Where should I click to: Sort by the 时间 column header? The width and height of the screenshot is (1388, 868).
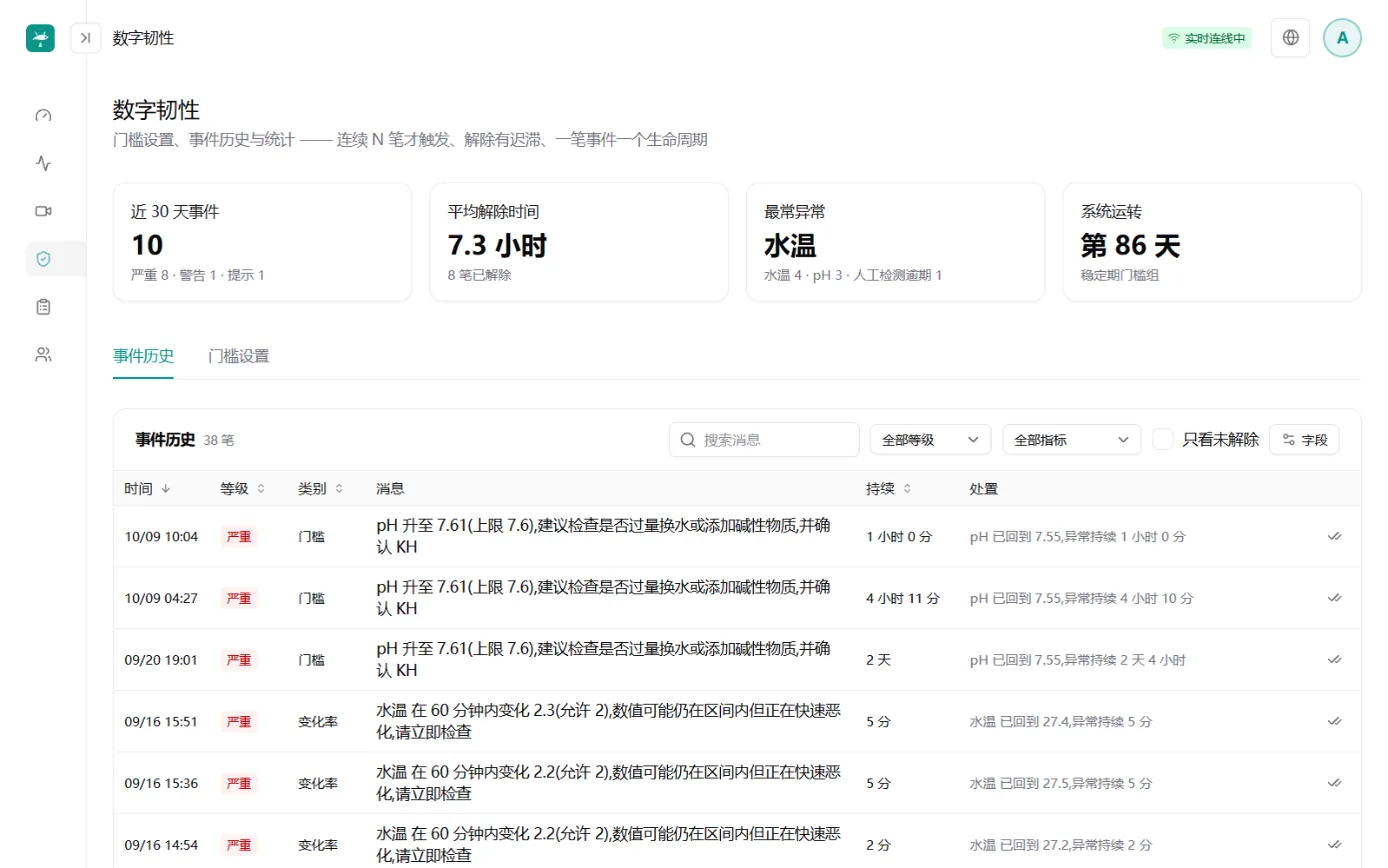(147, 489)
